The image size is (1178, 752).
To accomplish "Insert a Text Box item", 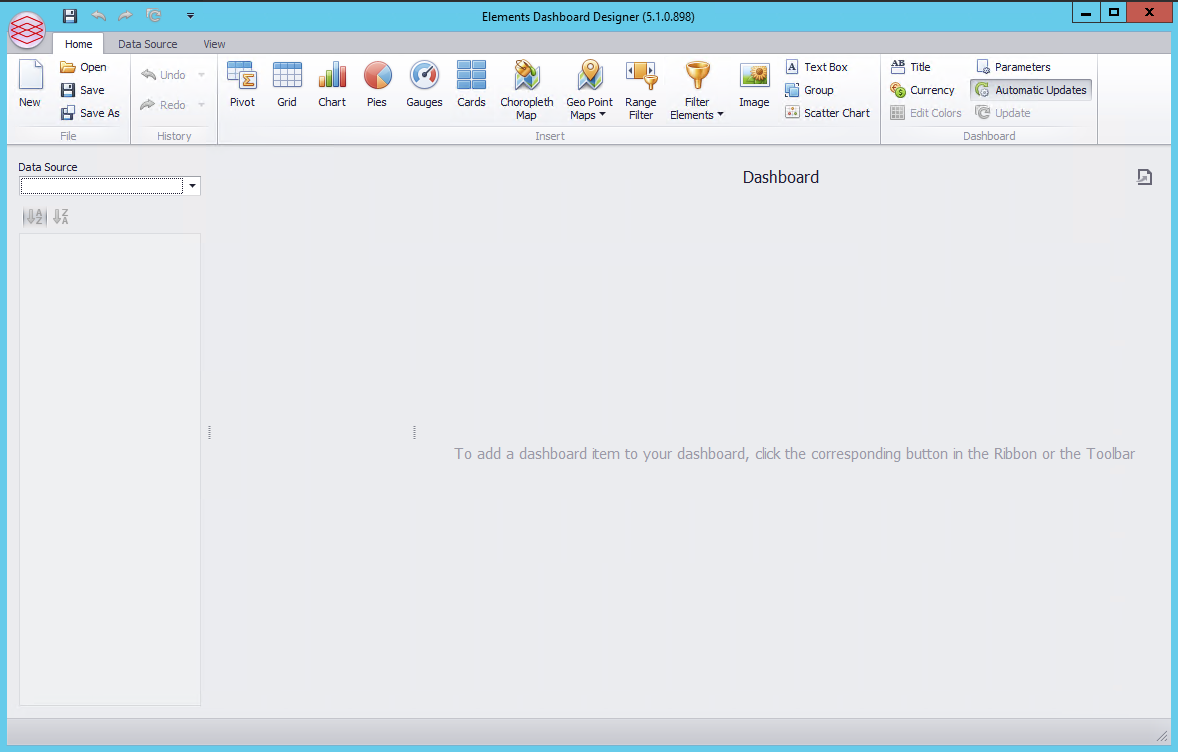I will [x=817, y=67].
